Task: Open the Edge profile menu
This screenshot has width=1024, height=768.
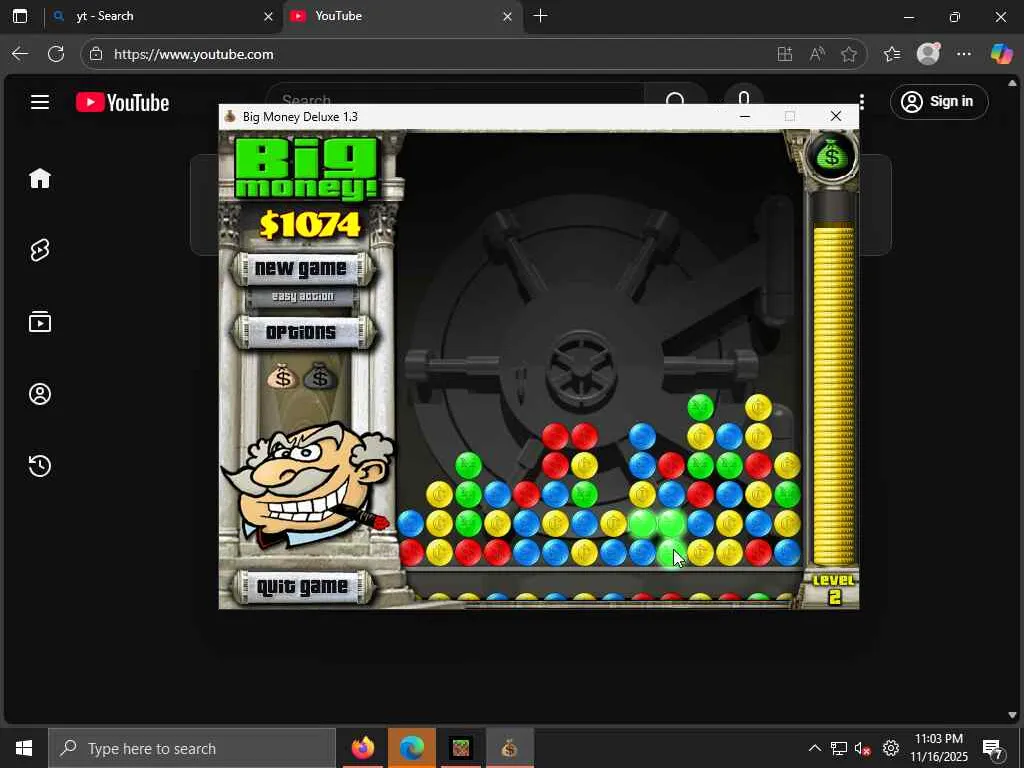Action: coord(928,54)
